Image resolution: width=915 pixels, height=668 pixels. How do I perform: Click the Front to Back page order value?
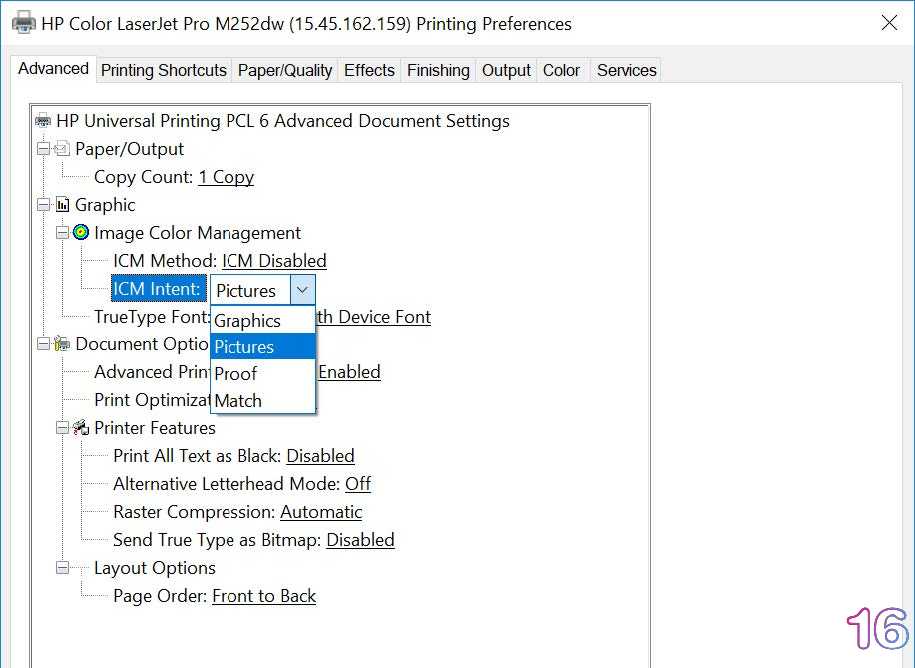click(264, 596)
